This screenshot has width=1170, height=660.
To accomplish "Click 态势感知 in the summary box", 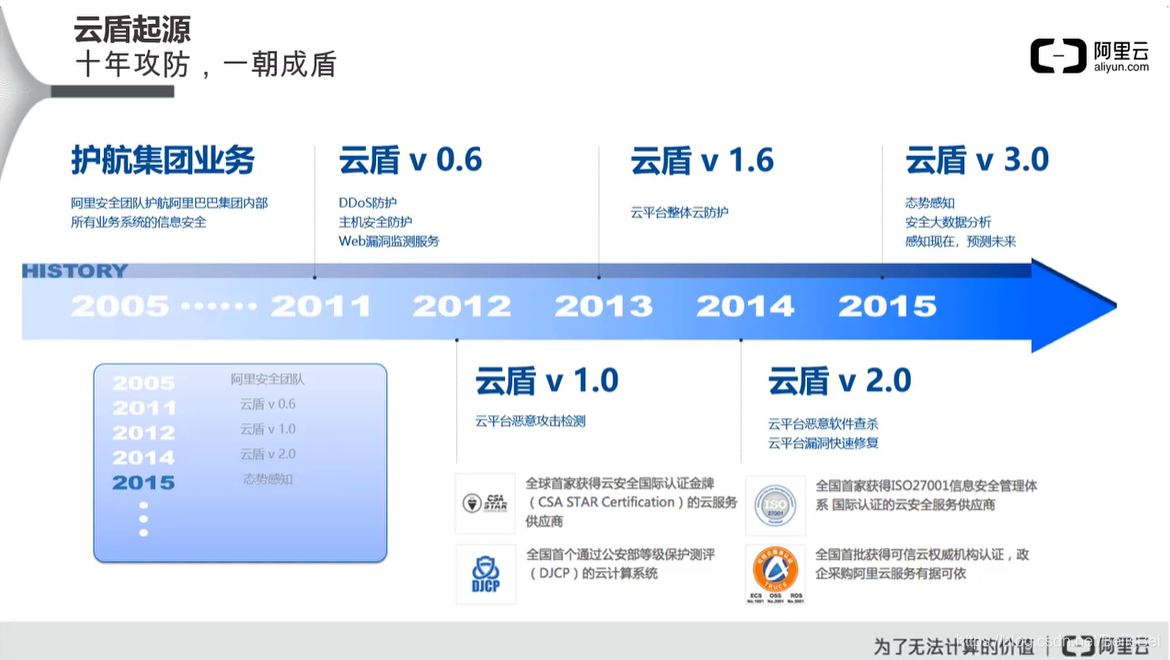I will [267, 480].
